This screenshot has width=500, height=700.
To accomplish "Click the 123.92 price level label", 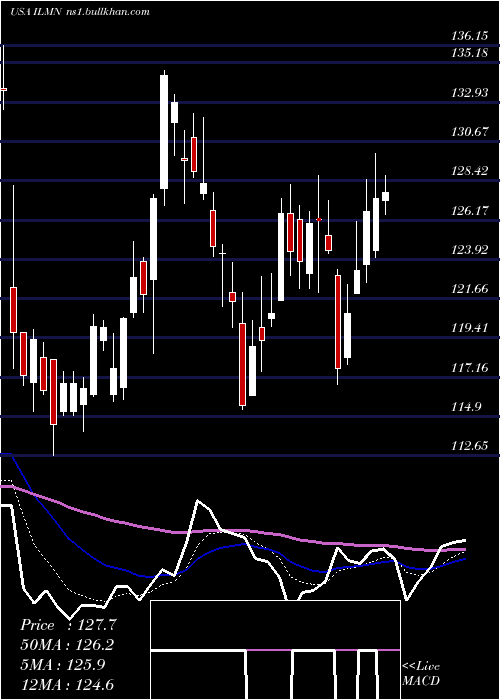I will click(470, 250).
